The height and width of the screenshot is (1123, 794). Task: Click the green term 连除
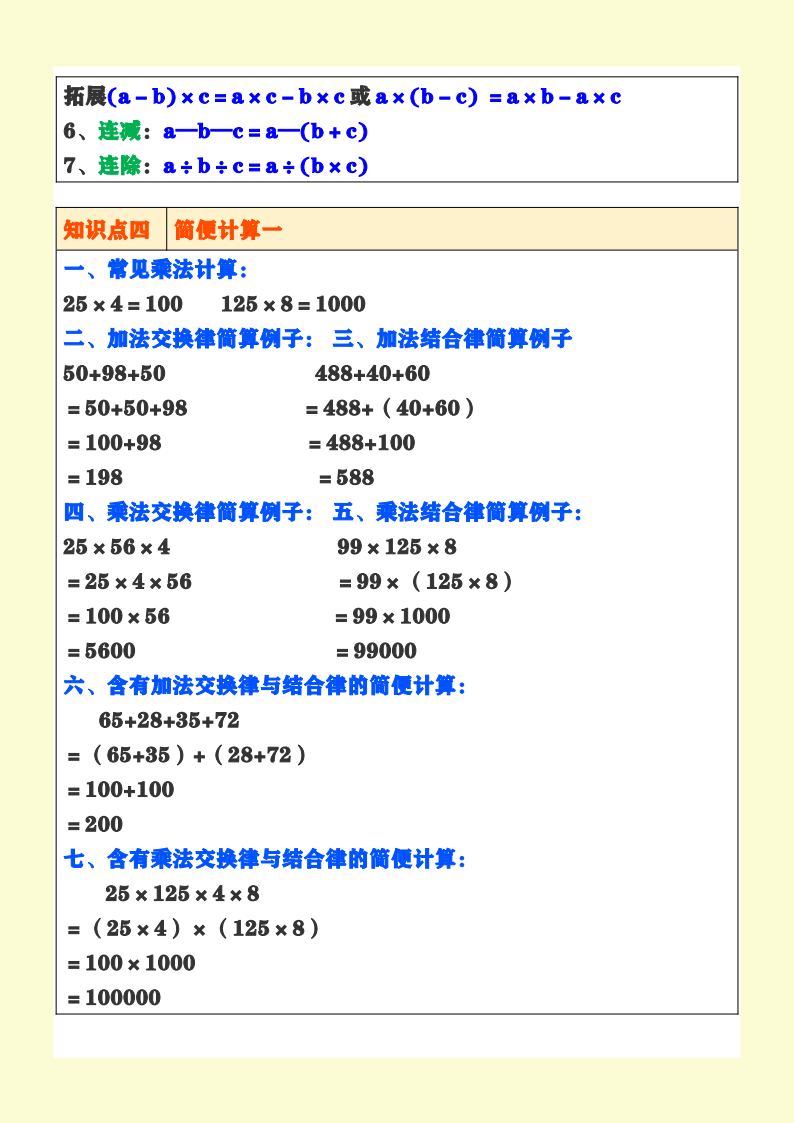(x=120, y=165)
